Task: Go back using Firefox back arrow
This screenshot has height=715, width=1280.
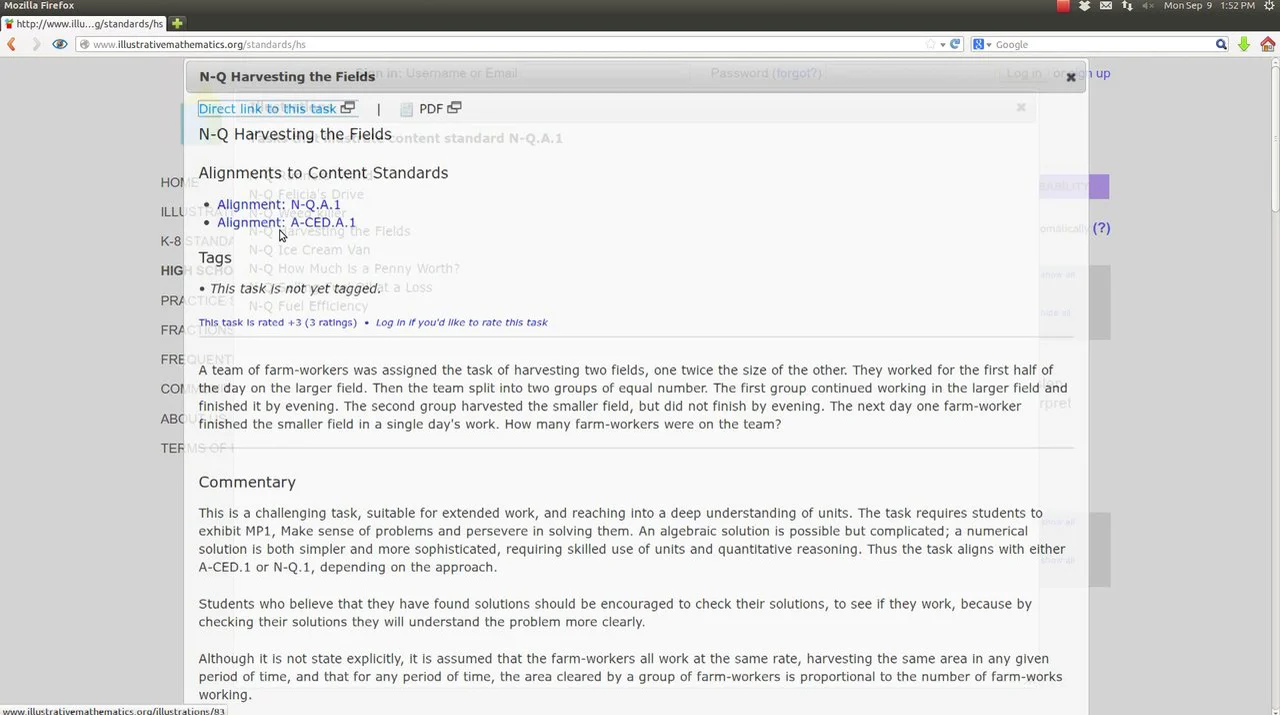Action: coord(12,44)
